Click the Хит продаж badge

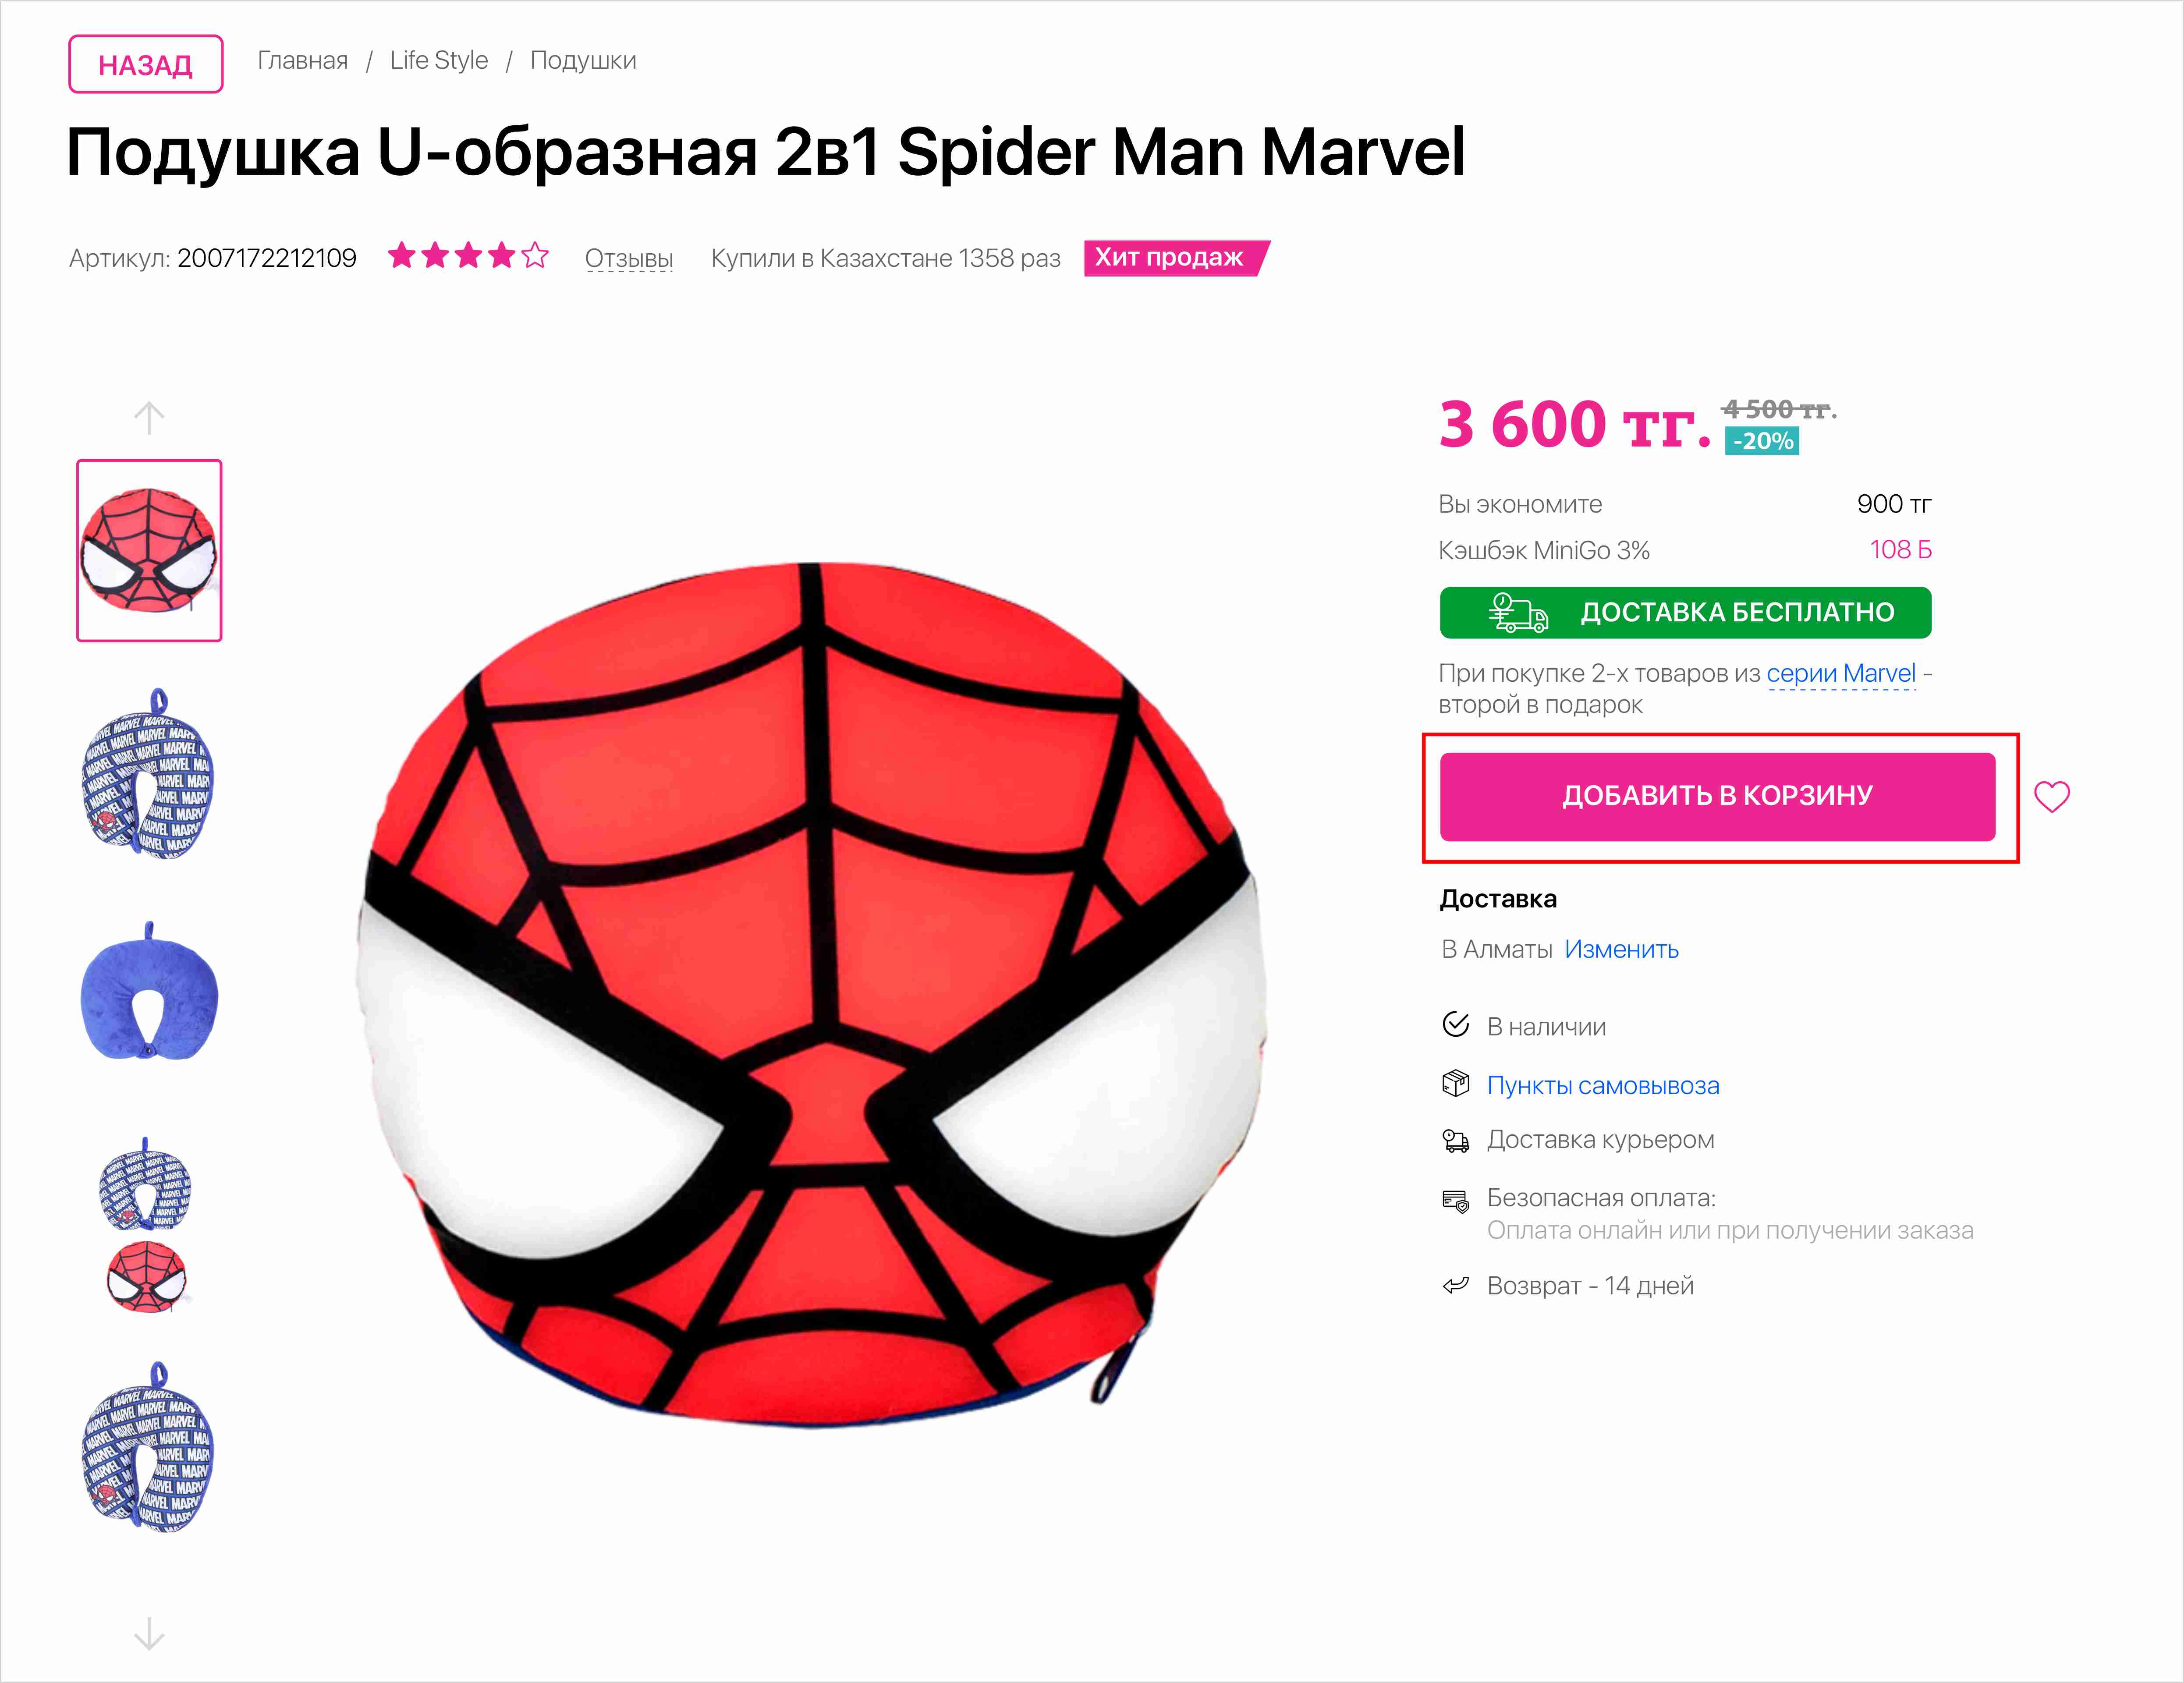1172,258
